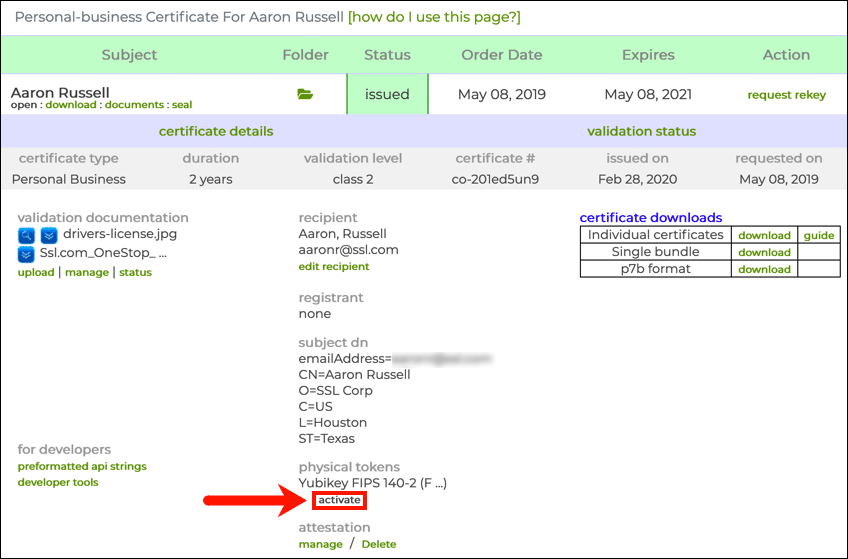Open the green folder icon for Aaron Russell
This screenshot has height=559, width=848.
(x=305, y=94)
